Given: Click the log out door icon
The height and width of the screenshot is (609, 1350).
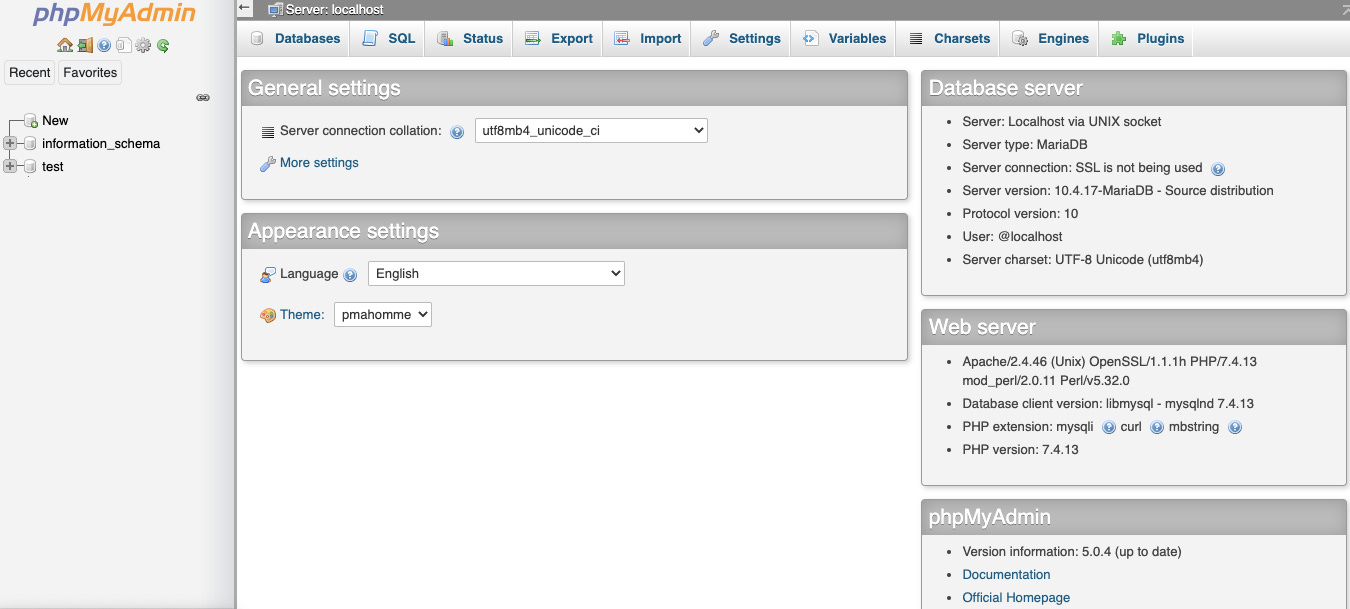Looking at the screenshot, I should [x=85, y=45].
